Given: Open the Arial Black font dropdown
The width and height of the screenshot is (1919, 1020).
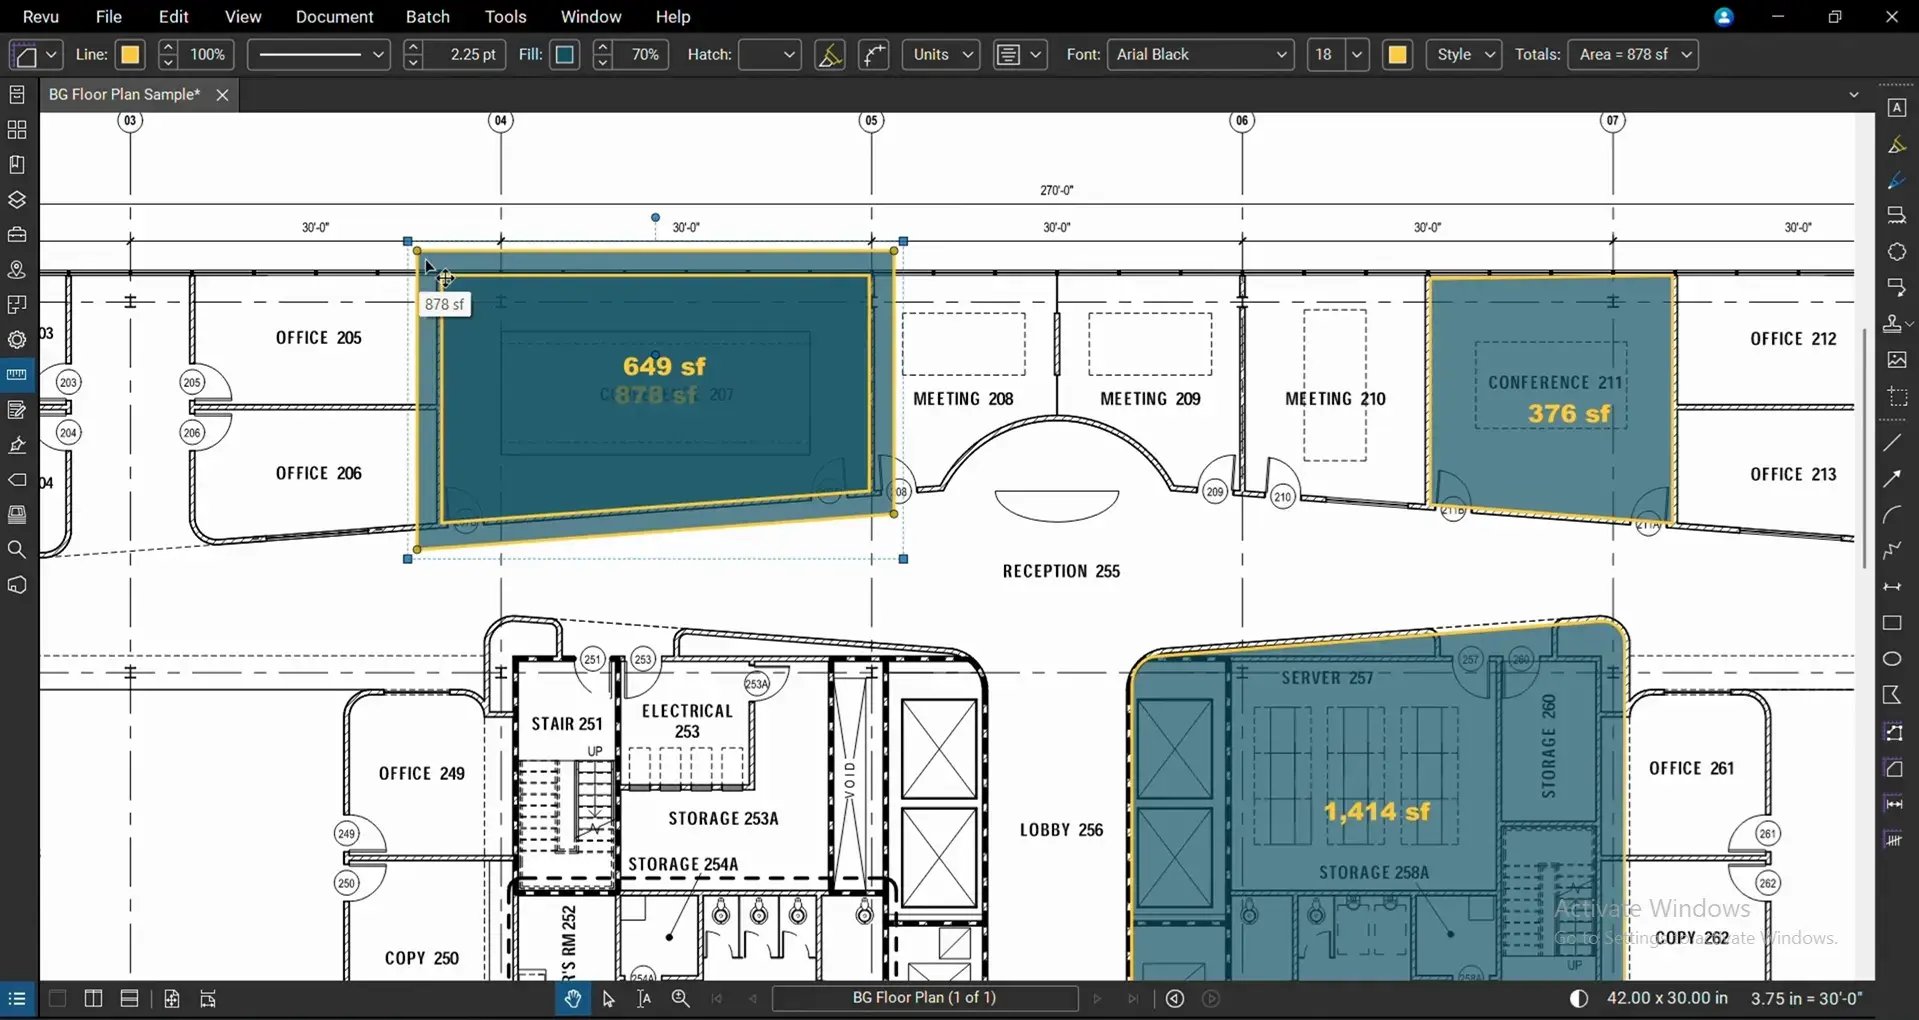Looking at the screenshot, I should click(1200, 55).
